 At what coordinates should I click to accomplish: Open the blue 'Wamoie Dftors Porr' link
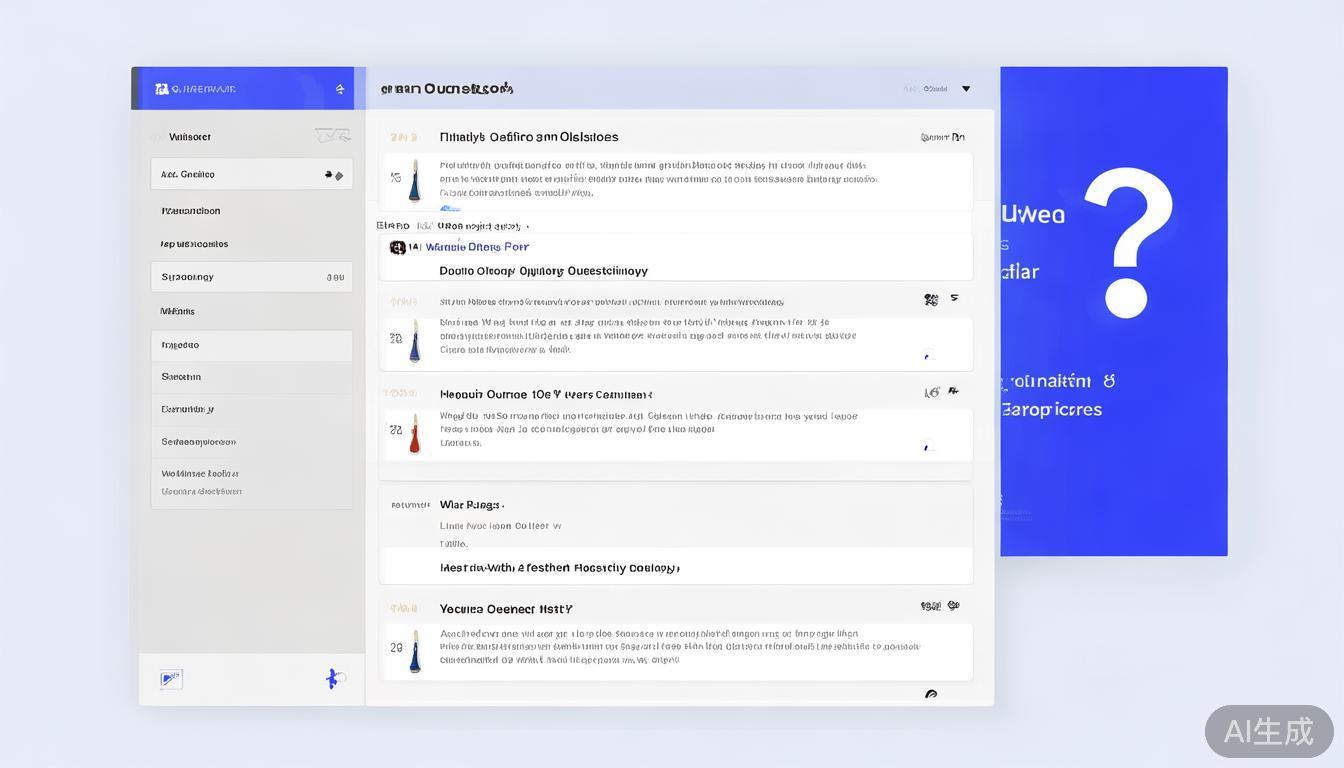tap(477, 247)
